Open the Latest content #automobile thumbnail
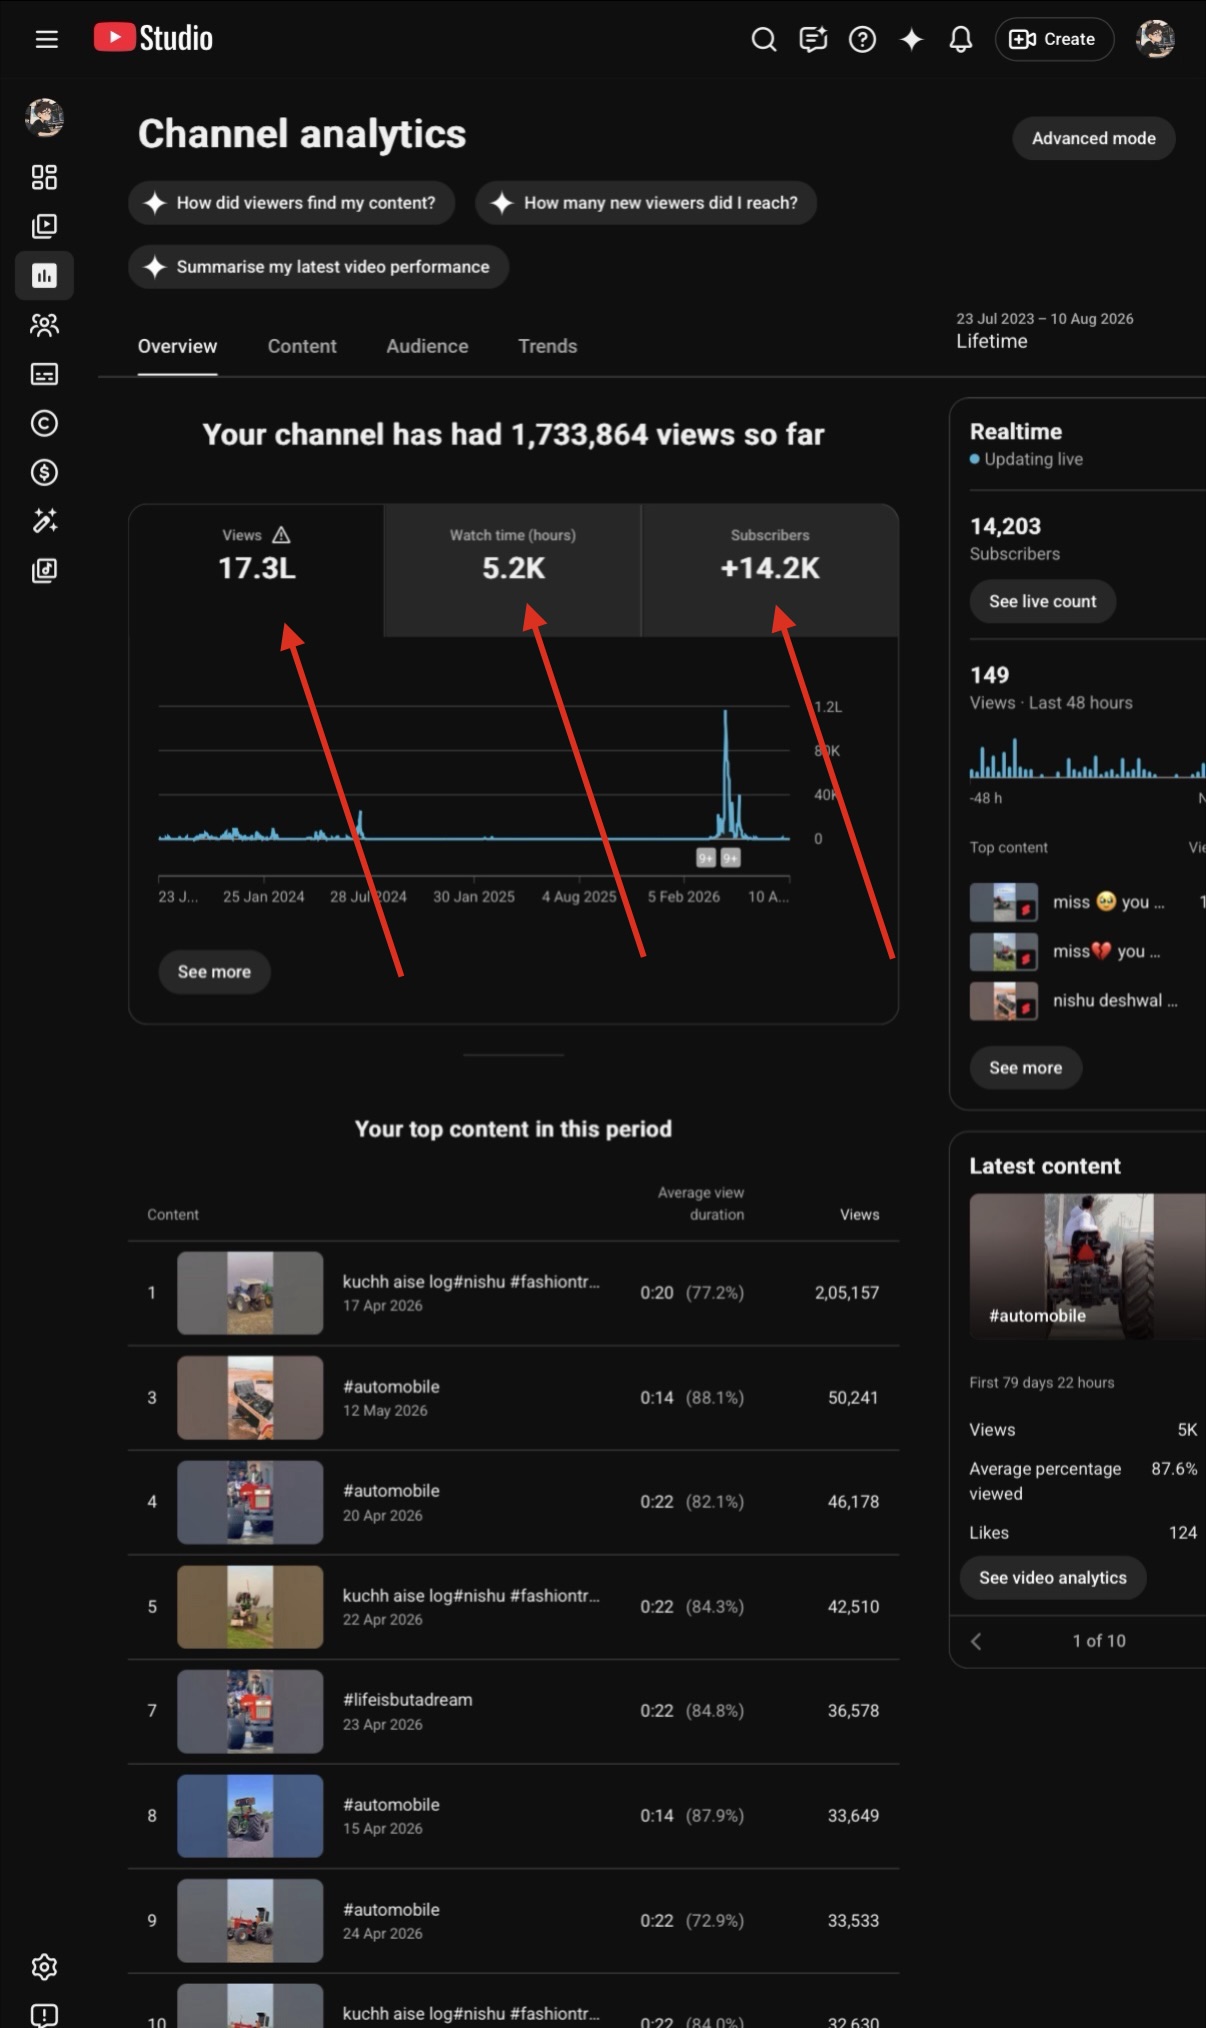Image resolution: width=1206 pixels, height=2028 pixels. (1087, 1266)
